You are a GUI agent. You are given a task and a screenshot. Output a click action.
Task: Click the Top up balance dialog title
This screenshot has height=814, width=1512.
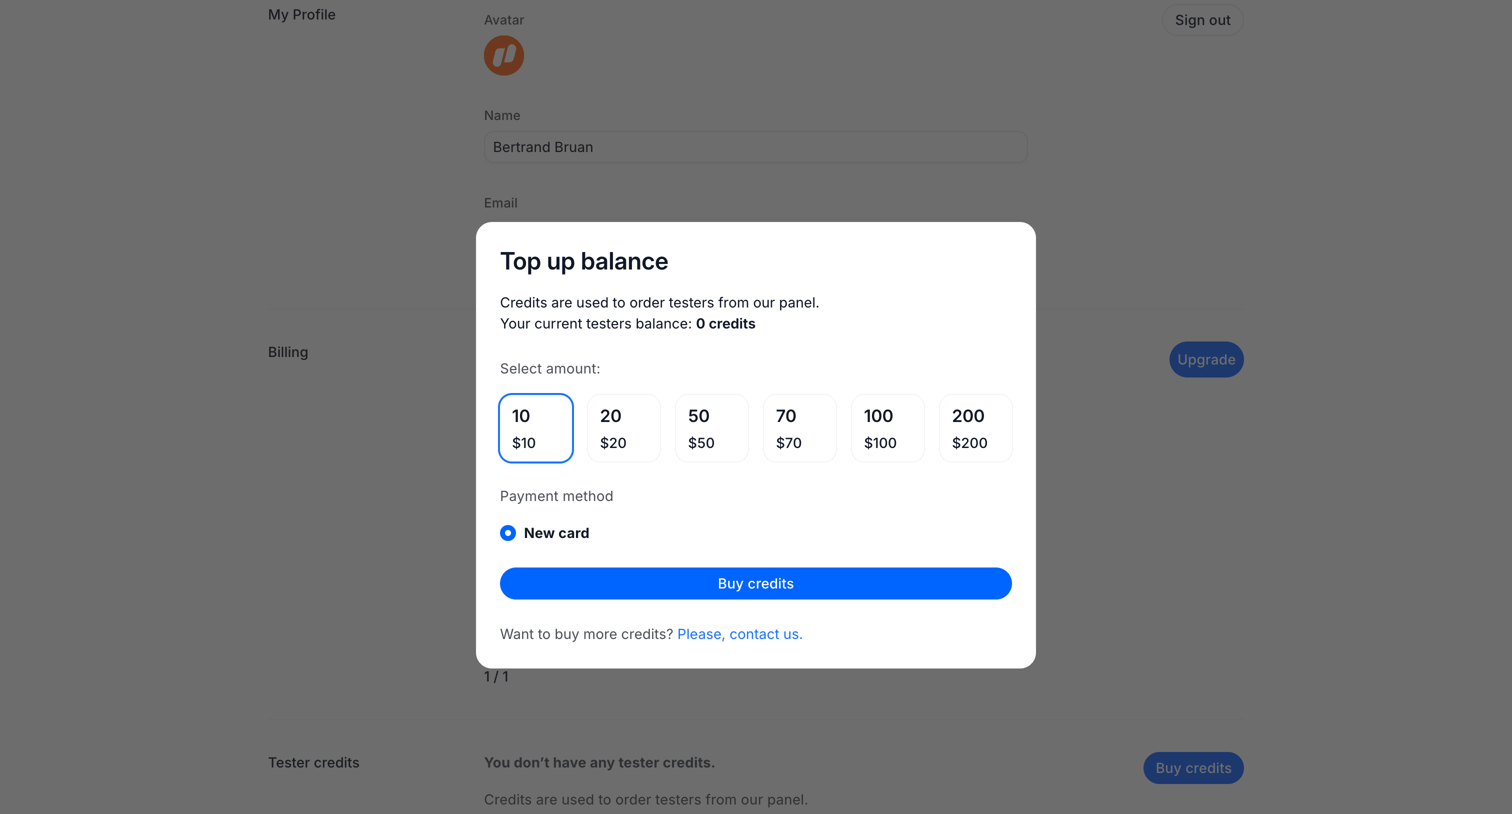pos(584,261)
